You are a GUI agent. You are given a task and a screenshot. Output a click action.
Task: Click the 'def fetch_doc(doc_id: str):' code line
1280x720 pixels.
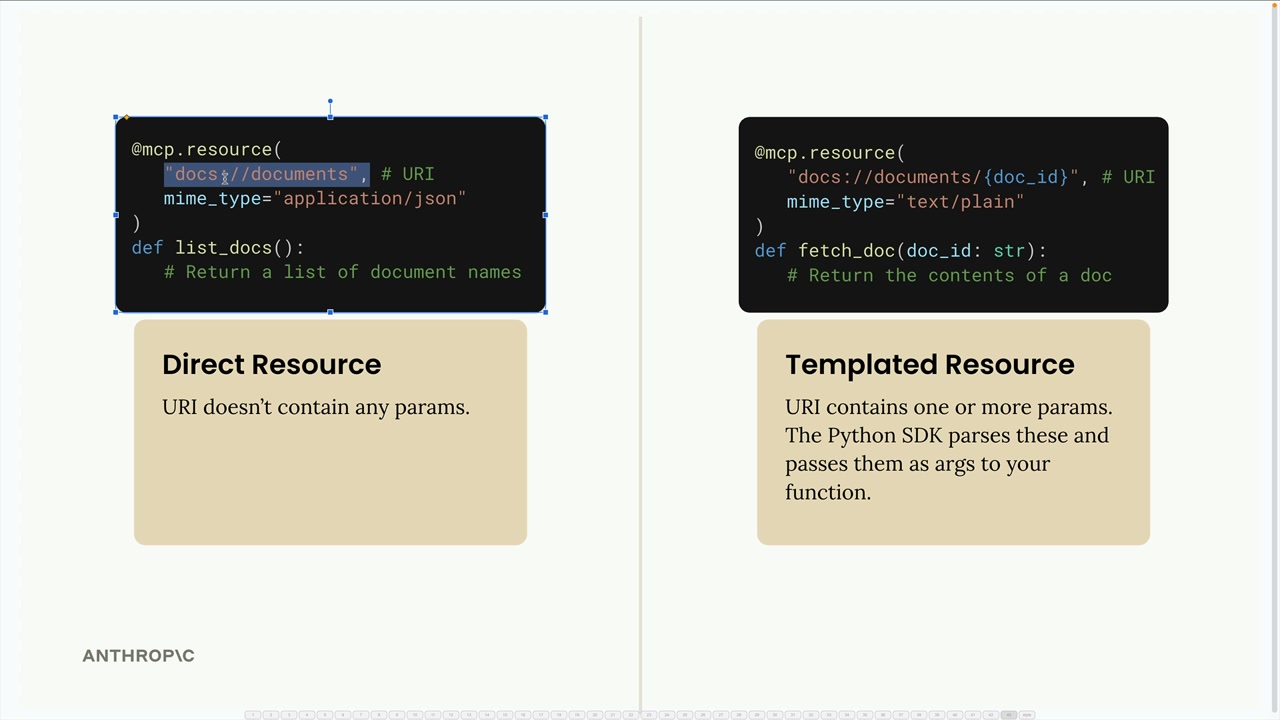tap(900, 251)
